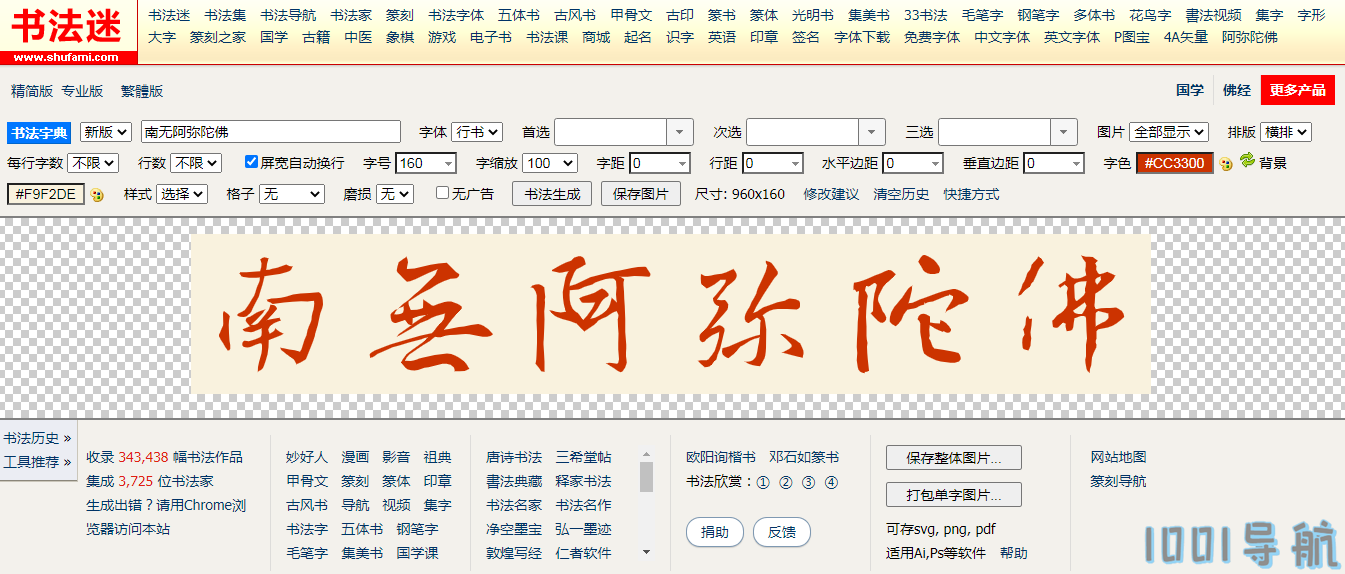Image resolution: width=1345 pixels, height=574 pixels.
Task: Open the 快捷方式 link
Action: [x=971, y=194]
